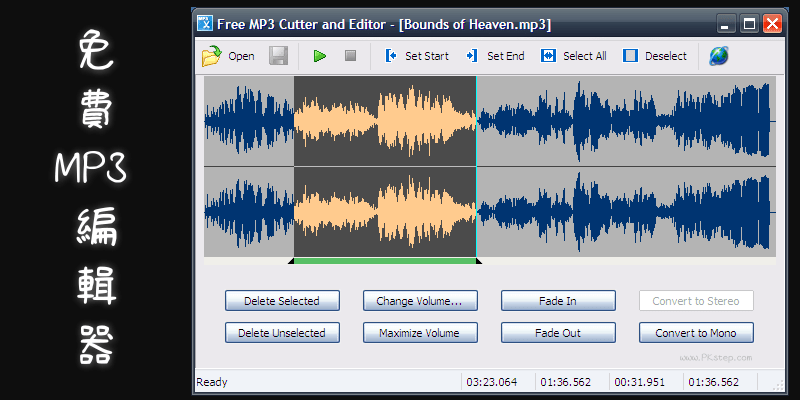Close the MP3 Cutter window

(x=772, y=23)
